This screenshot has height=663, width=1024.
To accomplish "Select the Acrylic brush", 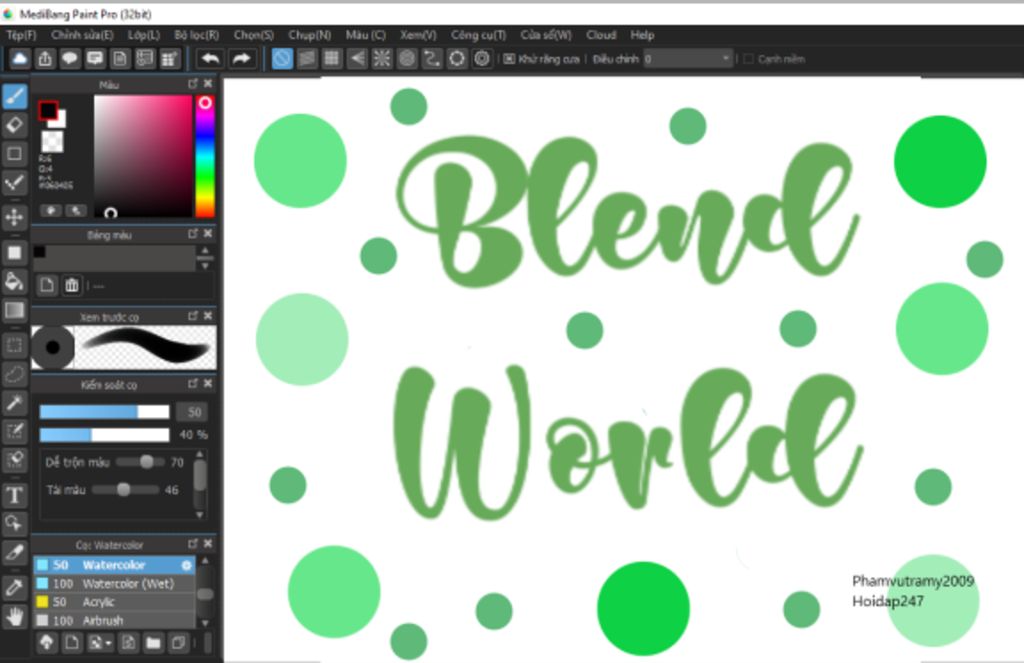I will tap(114, 602).
